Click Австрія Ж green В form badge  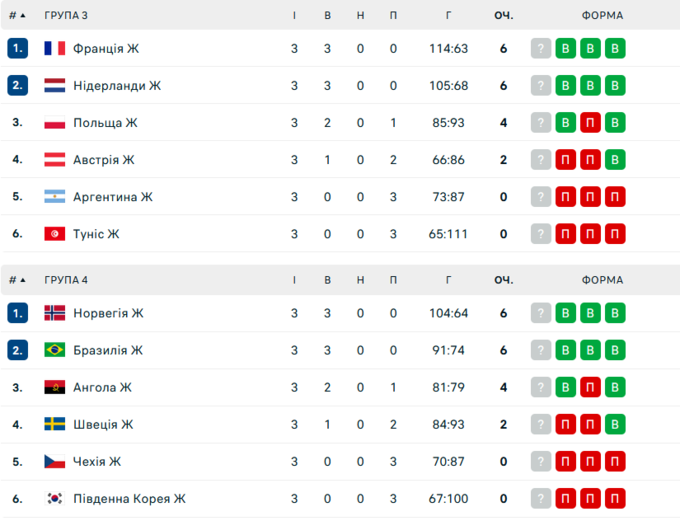615,160
